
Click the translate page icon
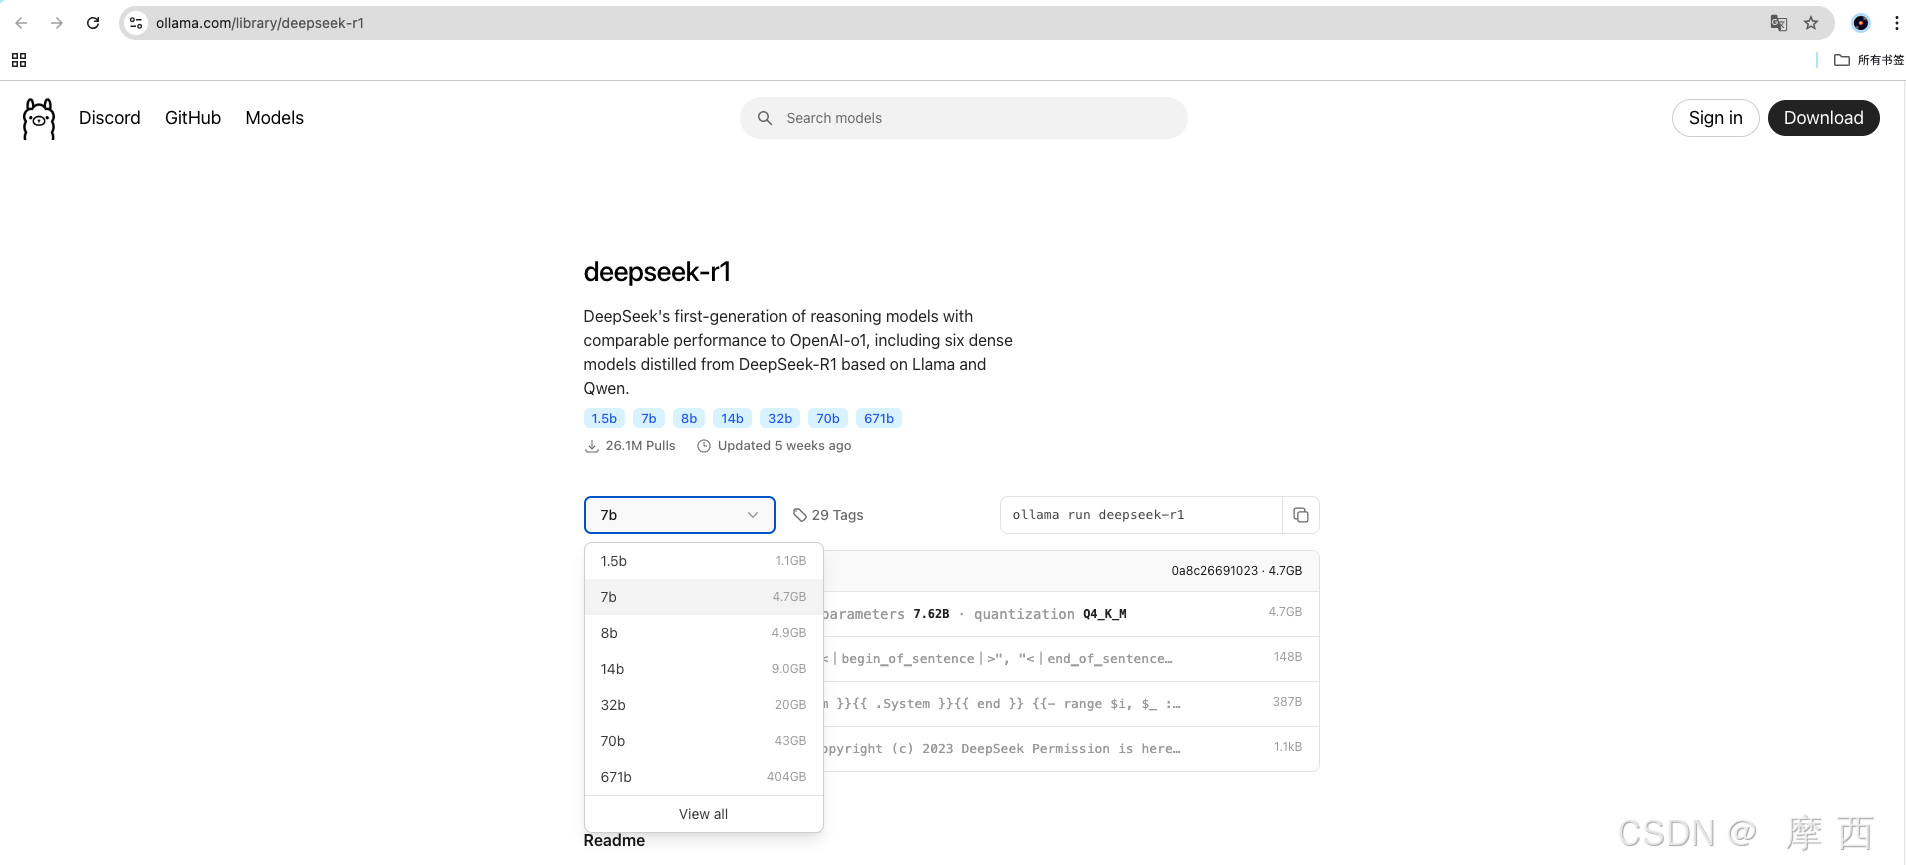click(x=1778, y=23)
